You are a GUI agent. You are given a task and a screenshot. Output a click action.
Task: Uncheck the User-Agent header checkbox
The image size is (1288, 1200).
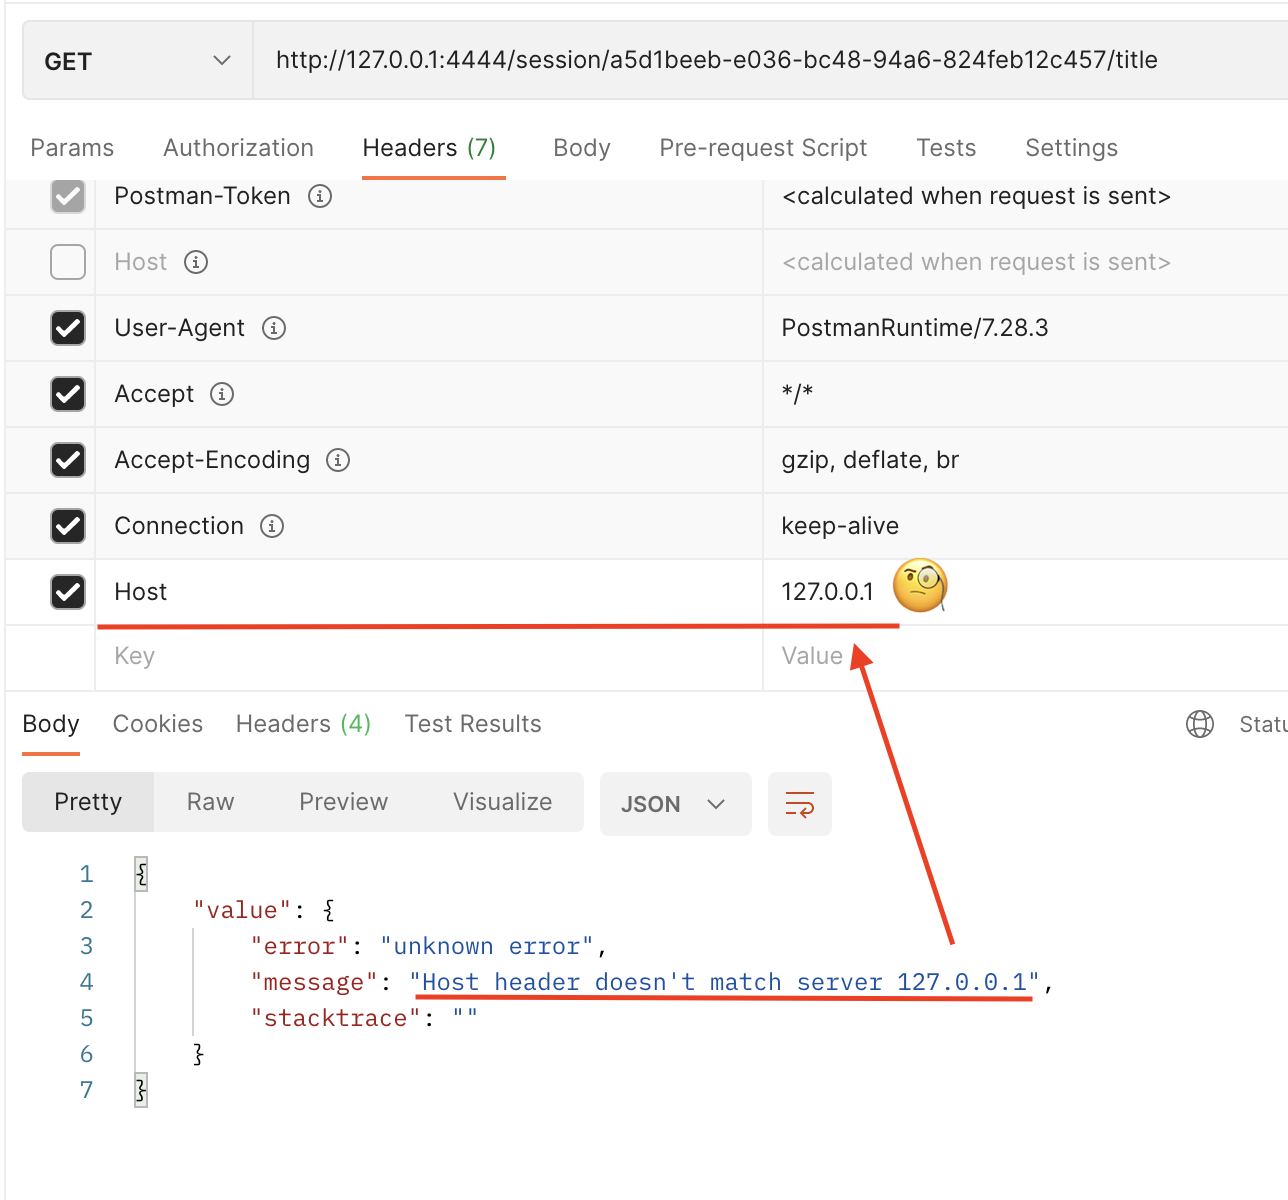click(67, 328)
